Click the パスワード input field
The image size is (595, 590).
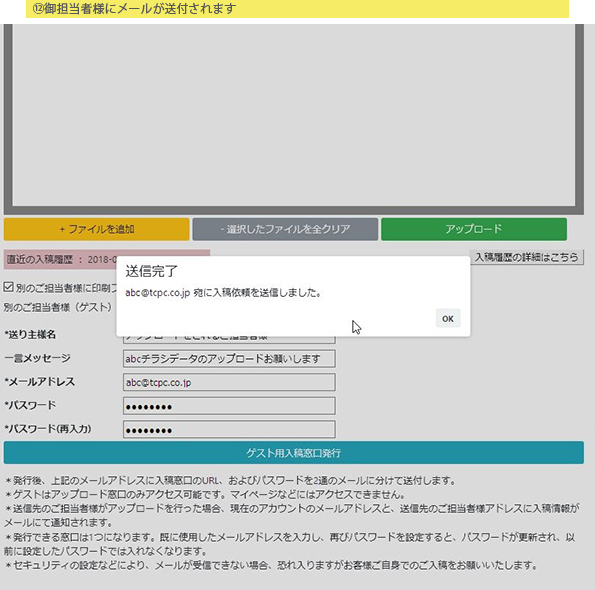coord(229,406)
